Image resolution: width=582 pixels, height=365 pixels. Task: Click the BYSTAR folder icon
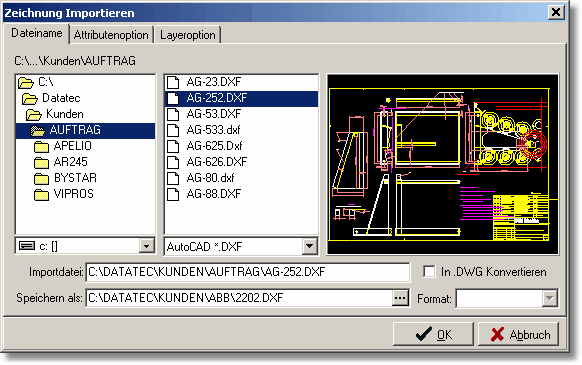pyautogui.click(x=41, y=179)
